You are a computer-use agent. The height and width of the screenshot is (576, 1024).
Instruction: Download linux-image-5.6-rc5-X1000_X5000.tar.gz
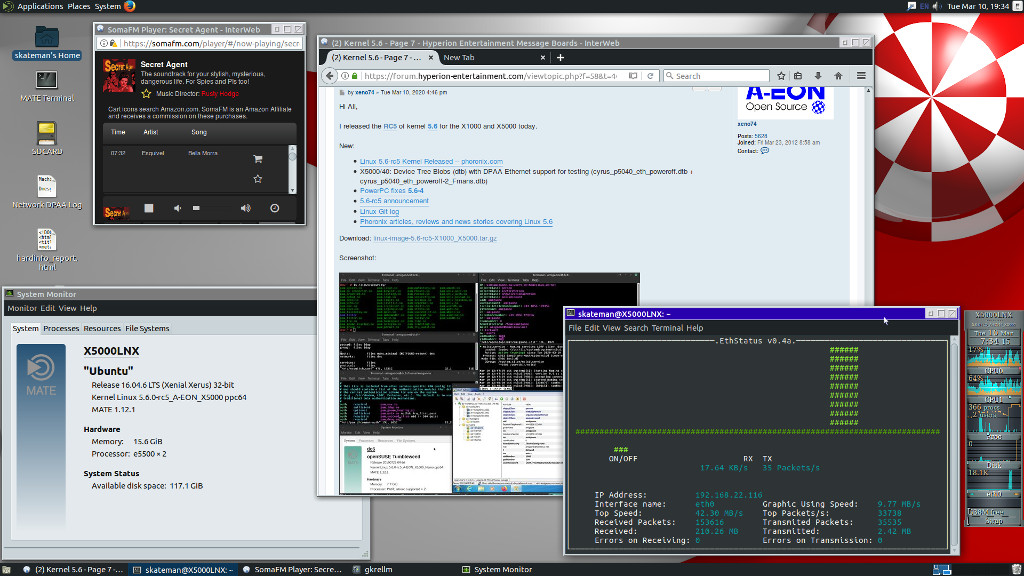pyautogui.click(x=435, y=238)
